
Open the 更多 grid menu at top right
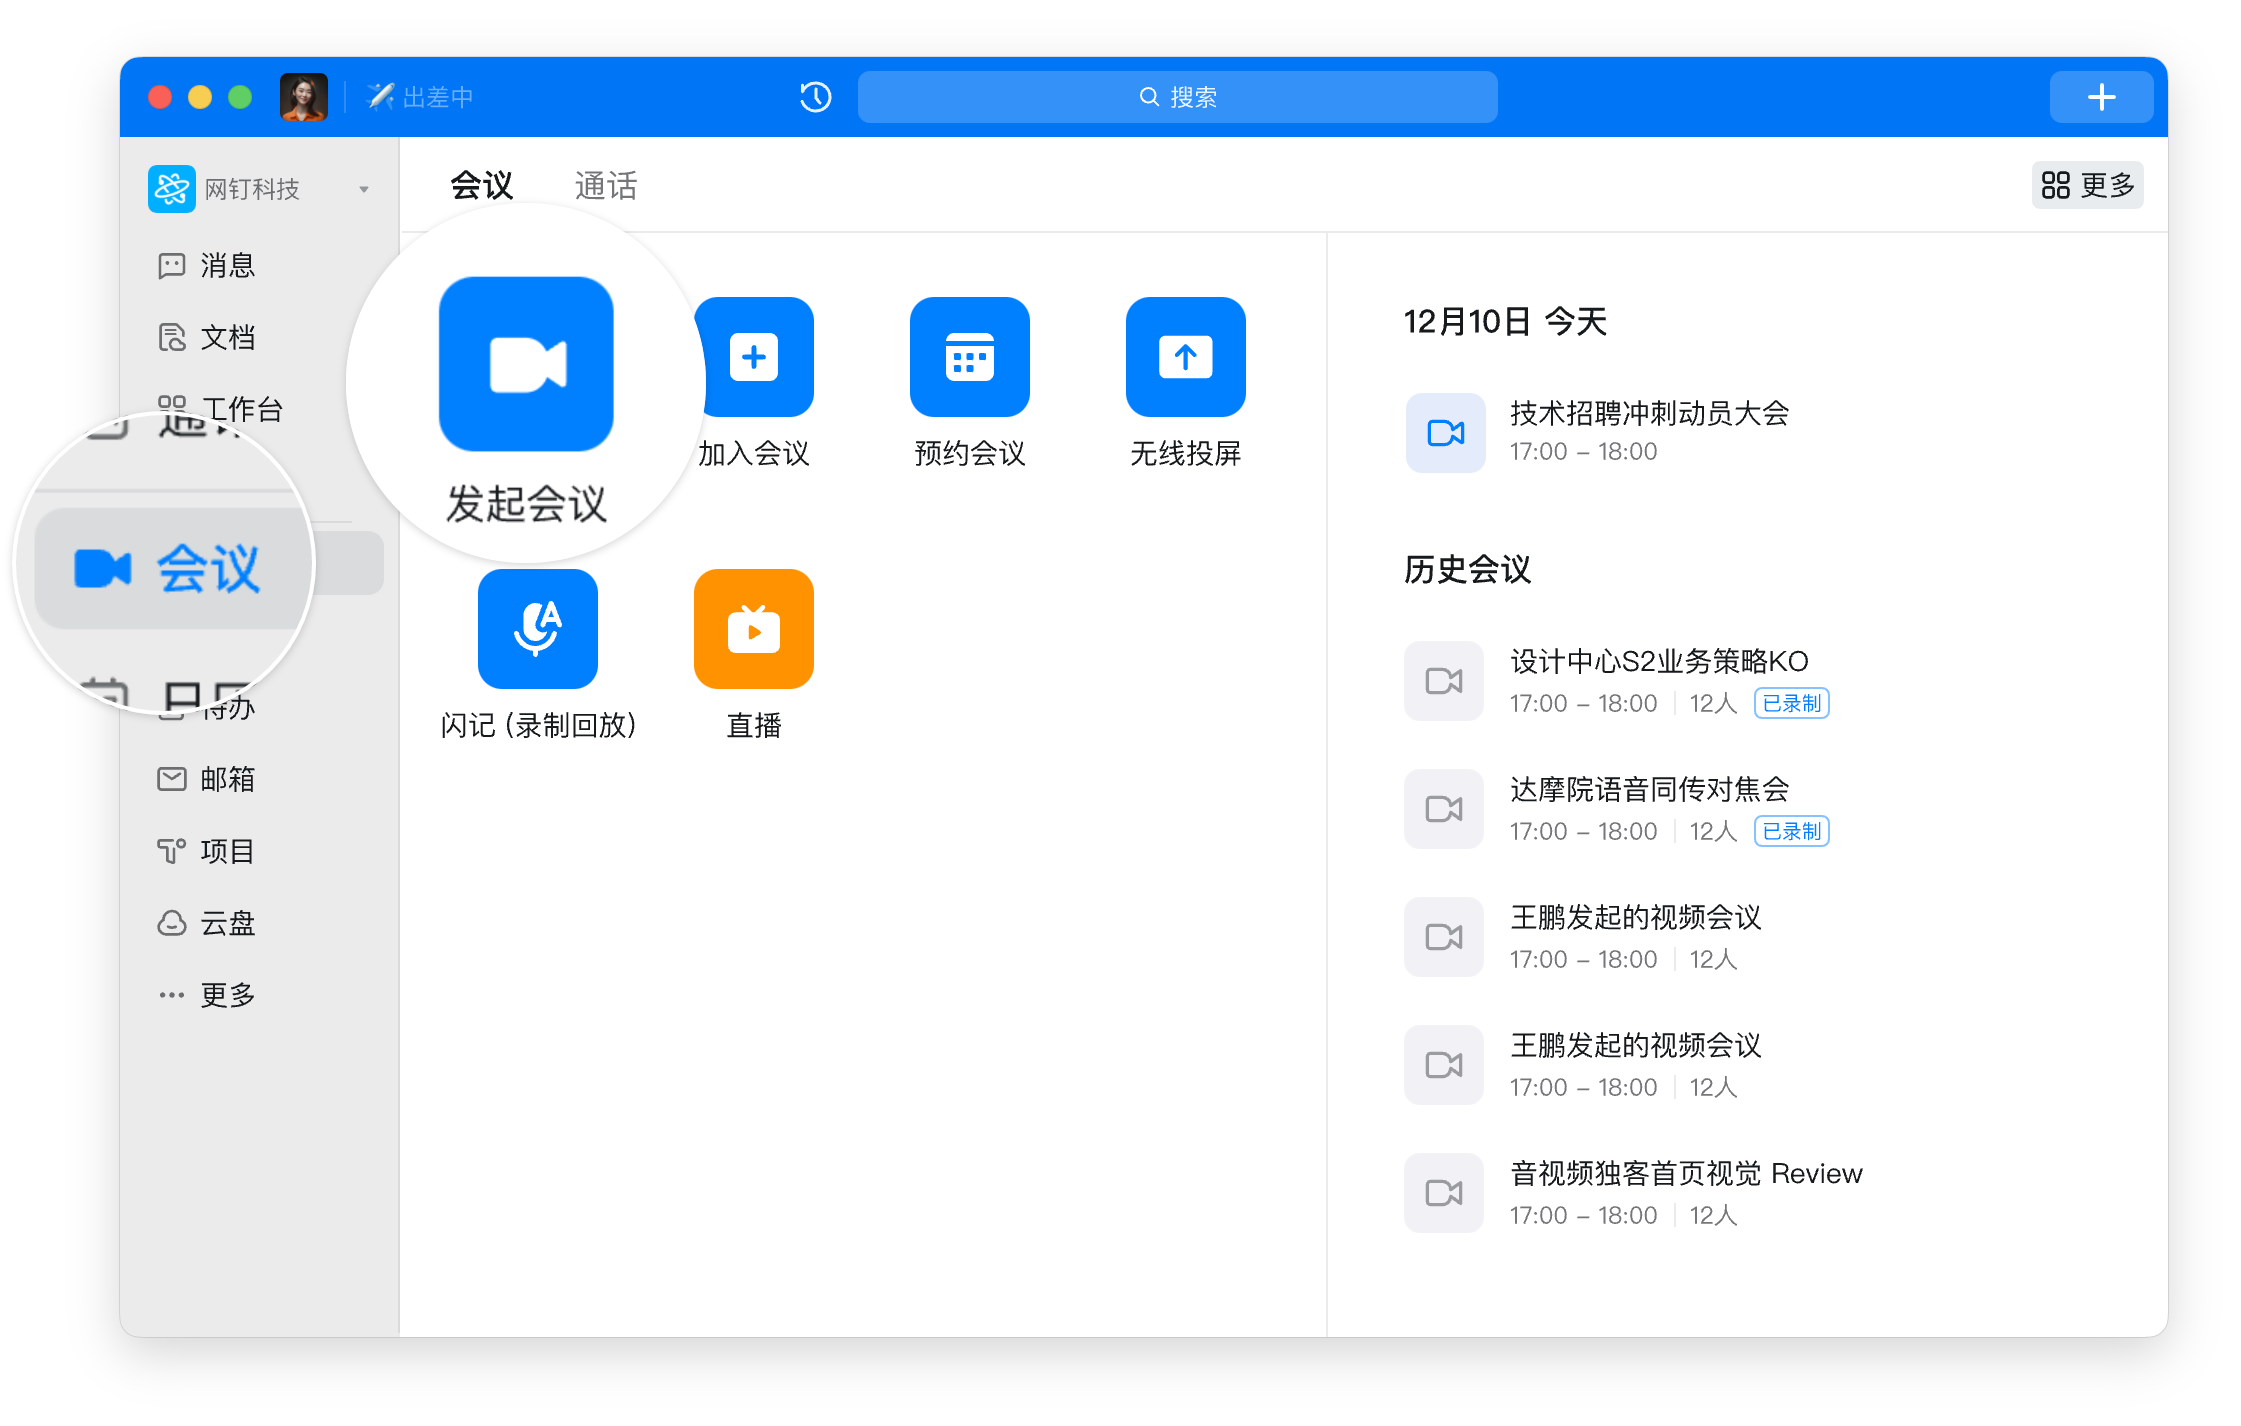pyautogui.click(x=2087, y=185)
